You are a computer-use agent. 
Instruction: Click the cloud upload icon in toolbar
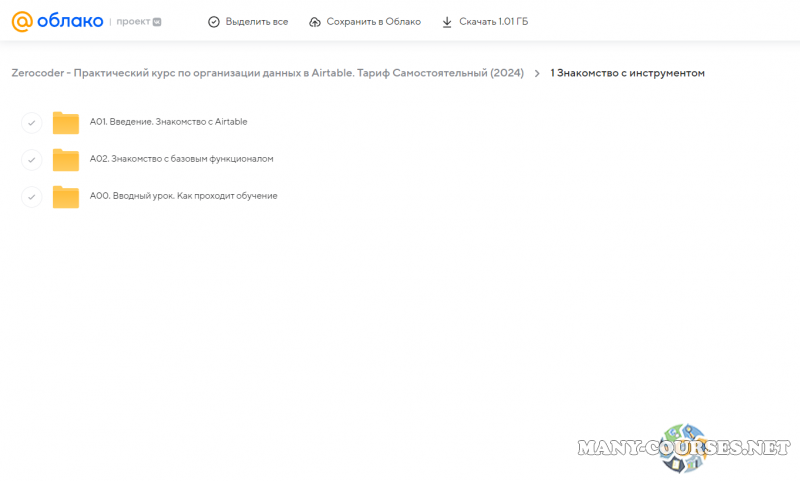[x=315, y=22]
